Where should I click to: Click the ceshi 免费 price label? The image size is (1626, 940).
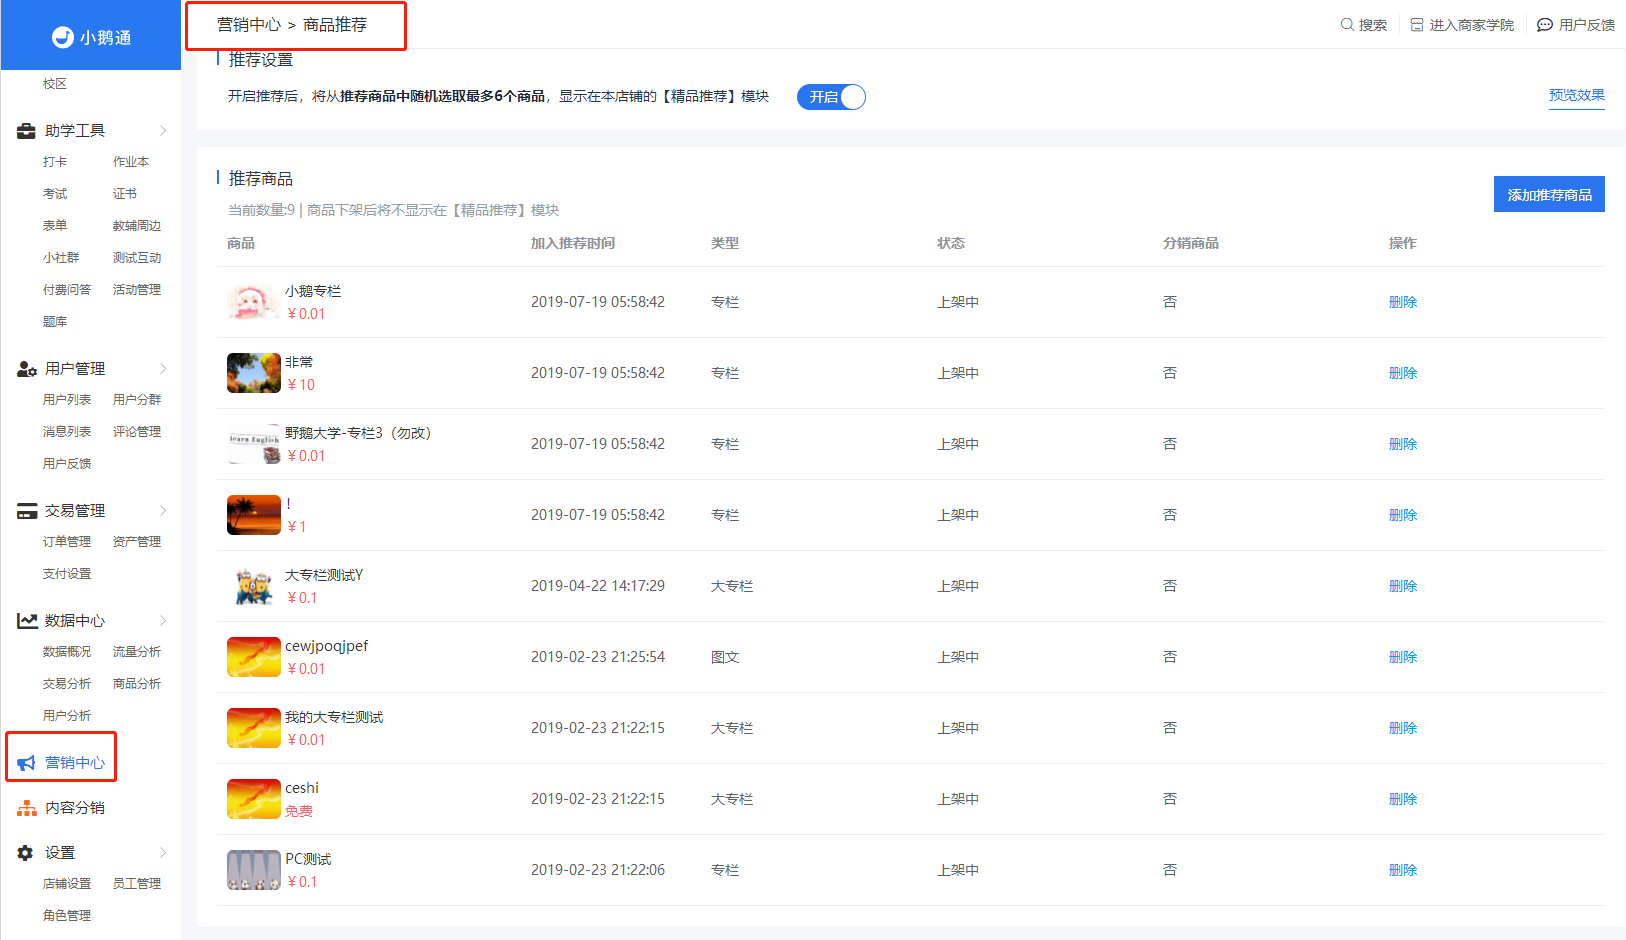pos(299,811)
